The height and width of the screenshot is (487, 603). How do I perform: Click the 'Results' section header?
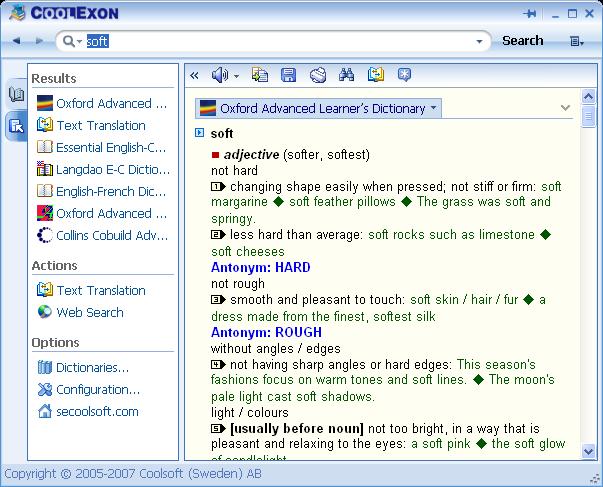coord(54,78)
